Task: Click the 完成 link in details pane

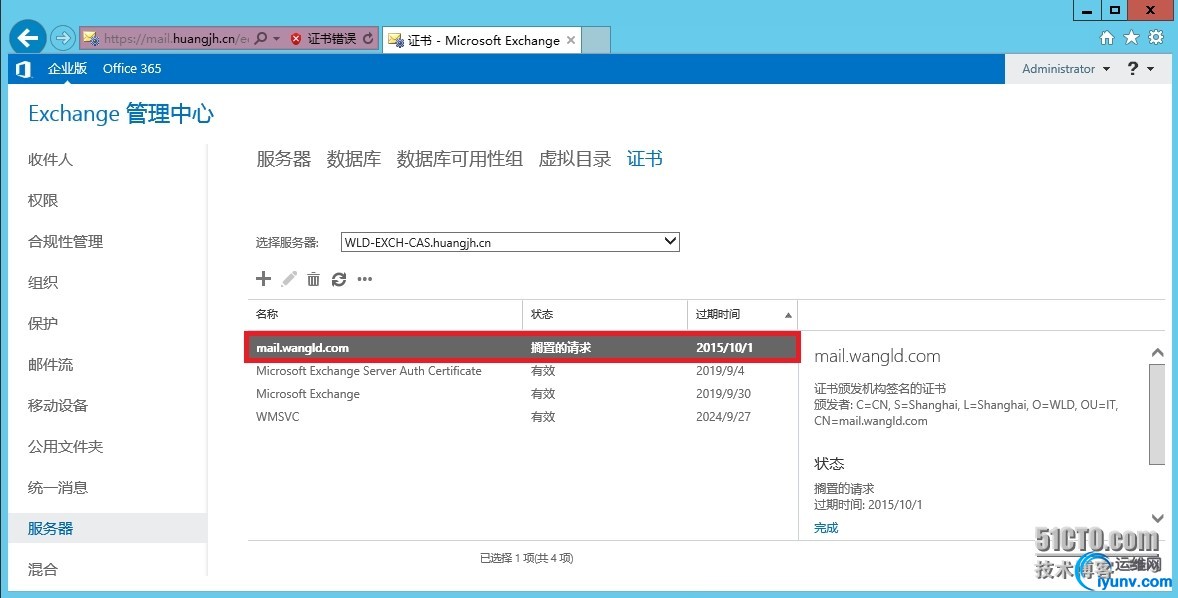Action: click(826, 527)
